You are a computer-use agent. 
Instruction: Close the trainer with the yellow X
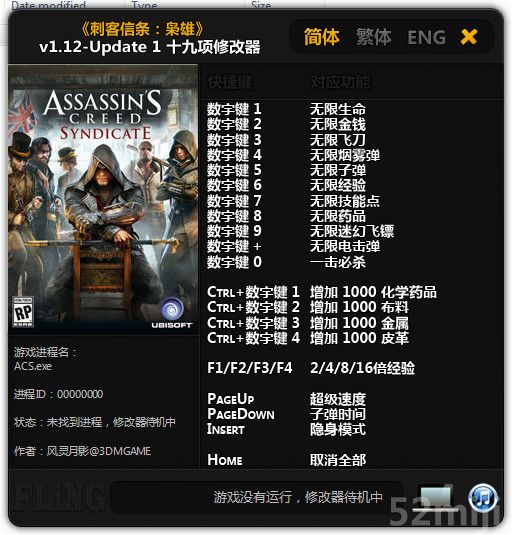469,37
